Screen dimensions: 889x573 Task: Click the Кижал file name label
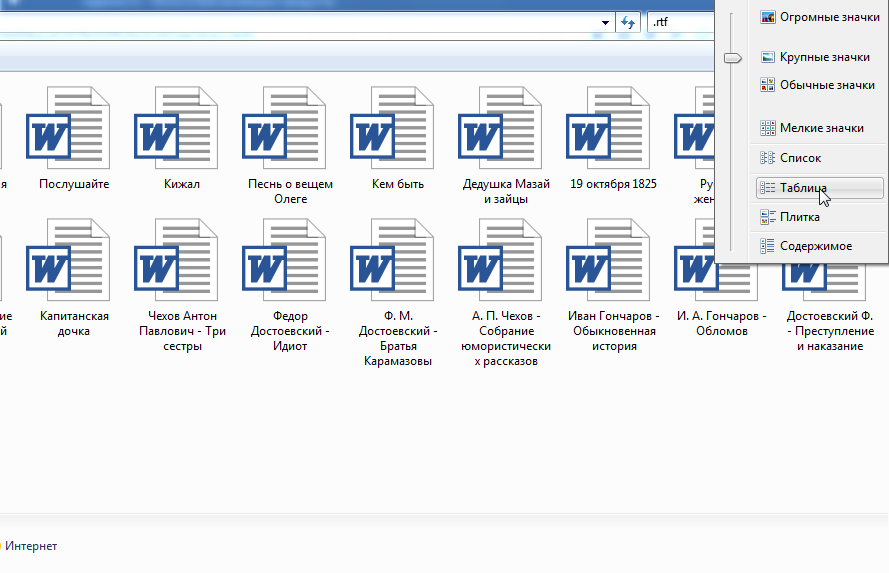[x=182, y=184]
